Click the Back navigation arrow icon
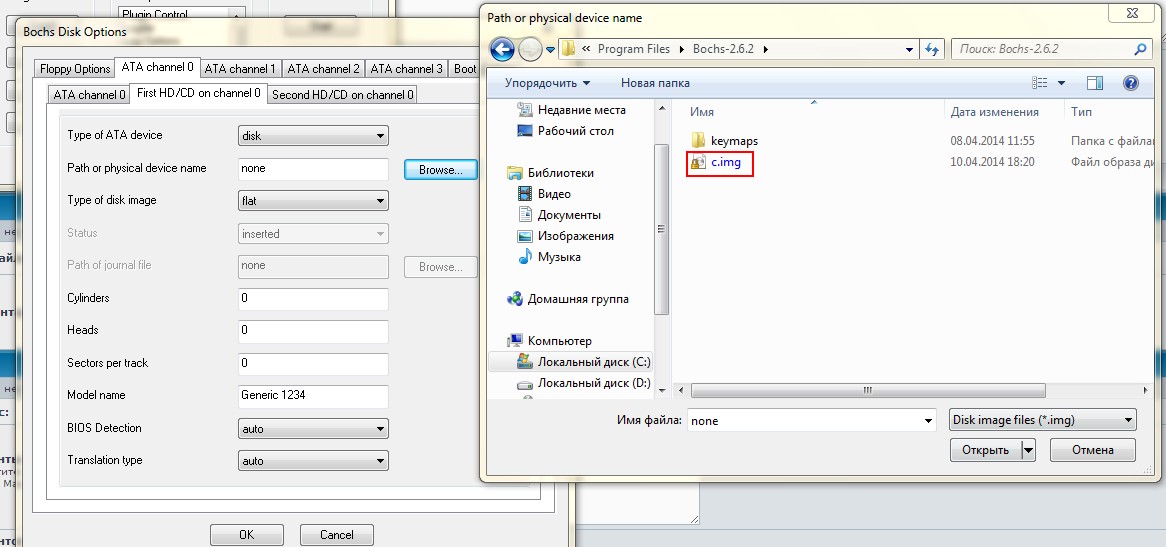This screenshot has width=1166, height=547. 503,50
